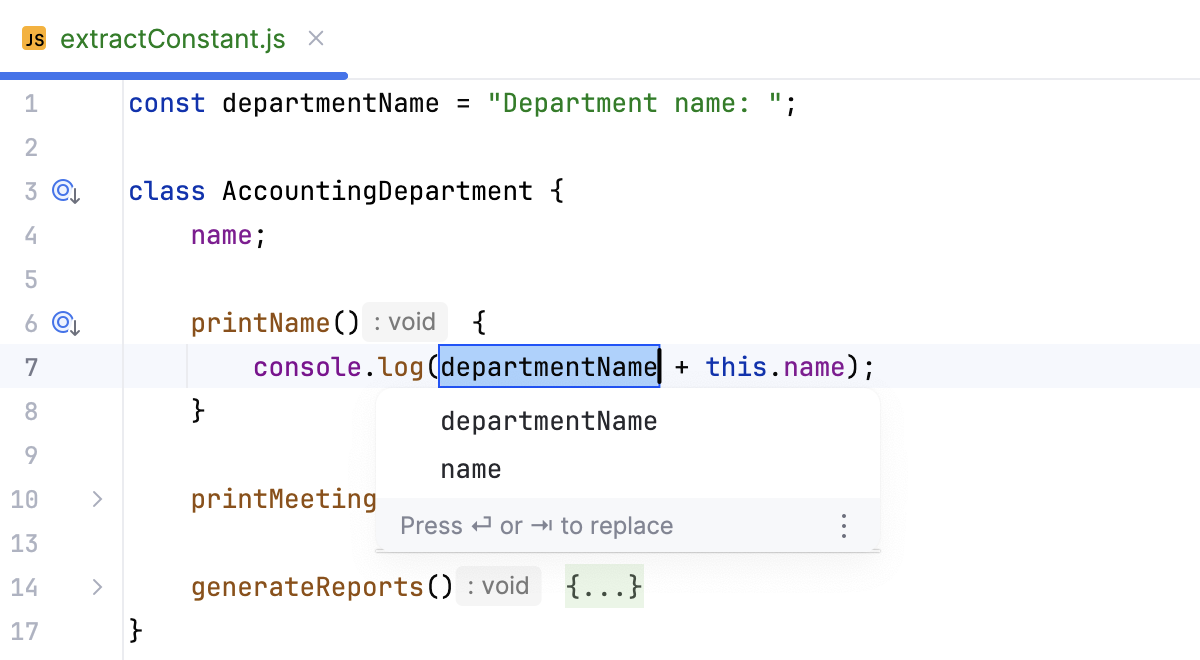Select "departmentName" from the completion list
This screenshot has height=660, width=1200.
click(548, 421)
